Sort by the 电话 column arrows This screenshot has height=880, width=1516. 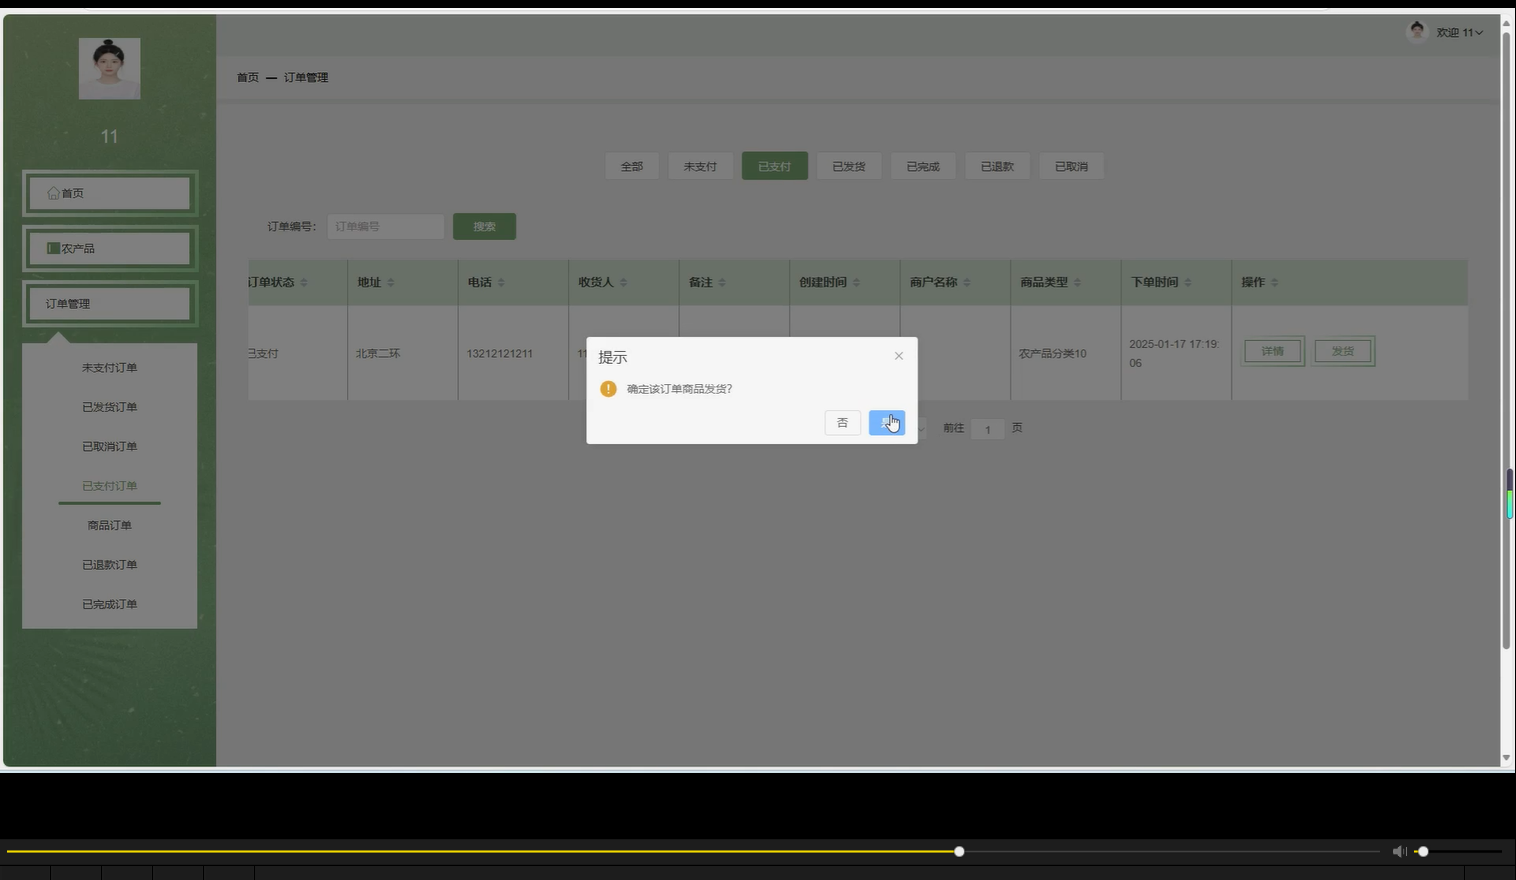pyautogui.click(x=501, y=283)
